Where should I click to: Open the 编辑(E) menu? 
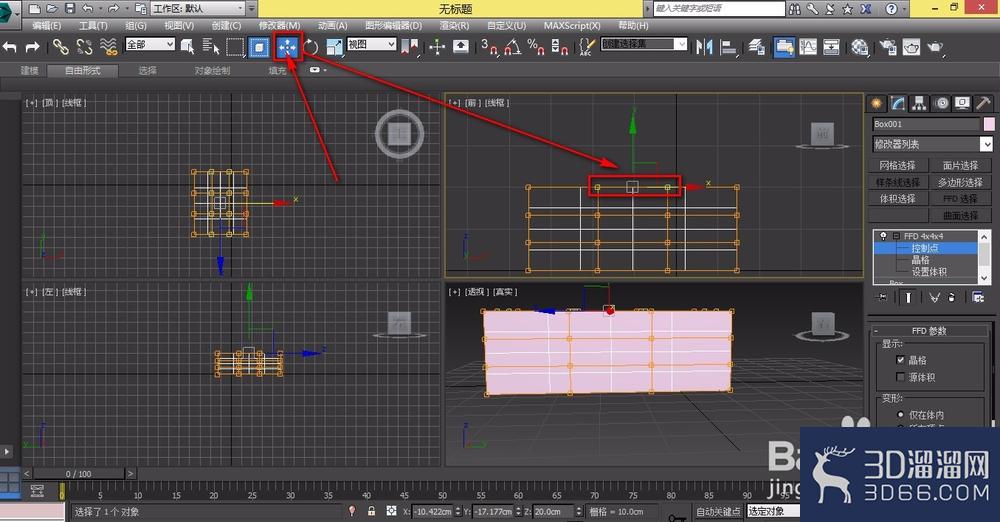tap(47, 26)
